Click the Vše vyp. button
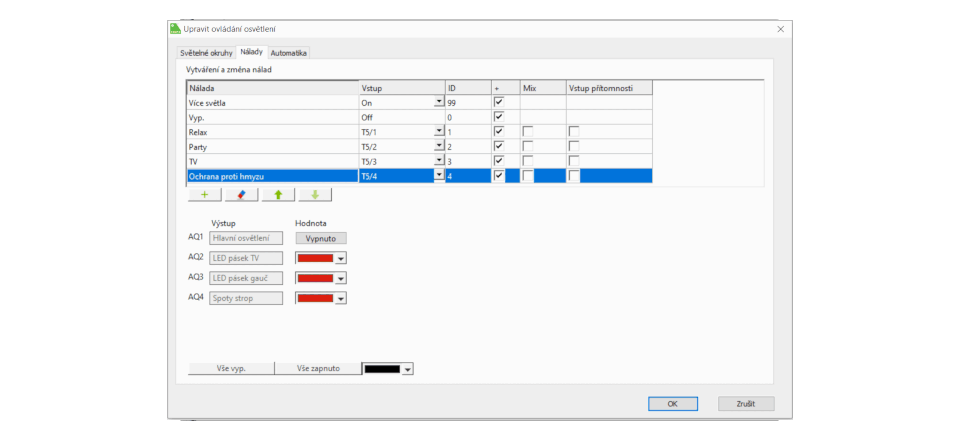This screenshot has width=960, height=440. 231,368
